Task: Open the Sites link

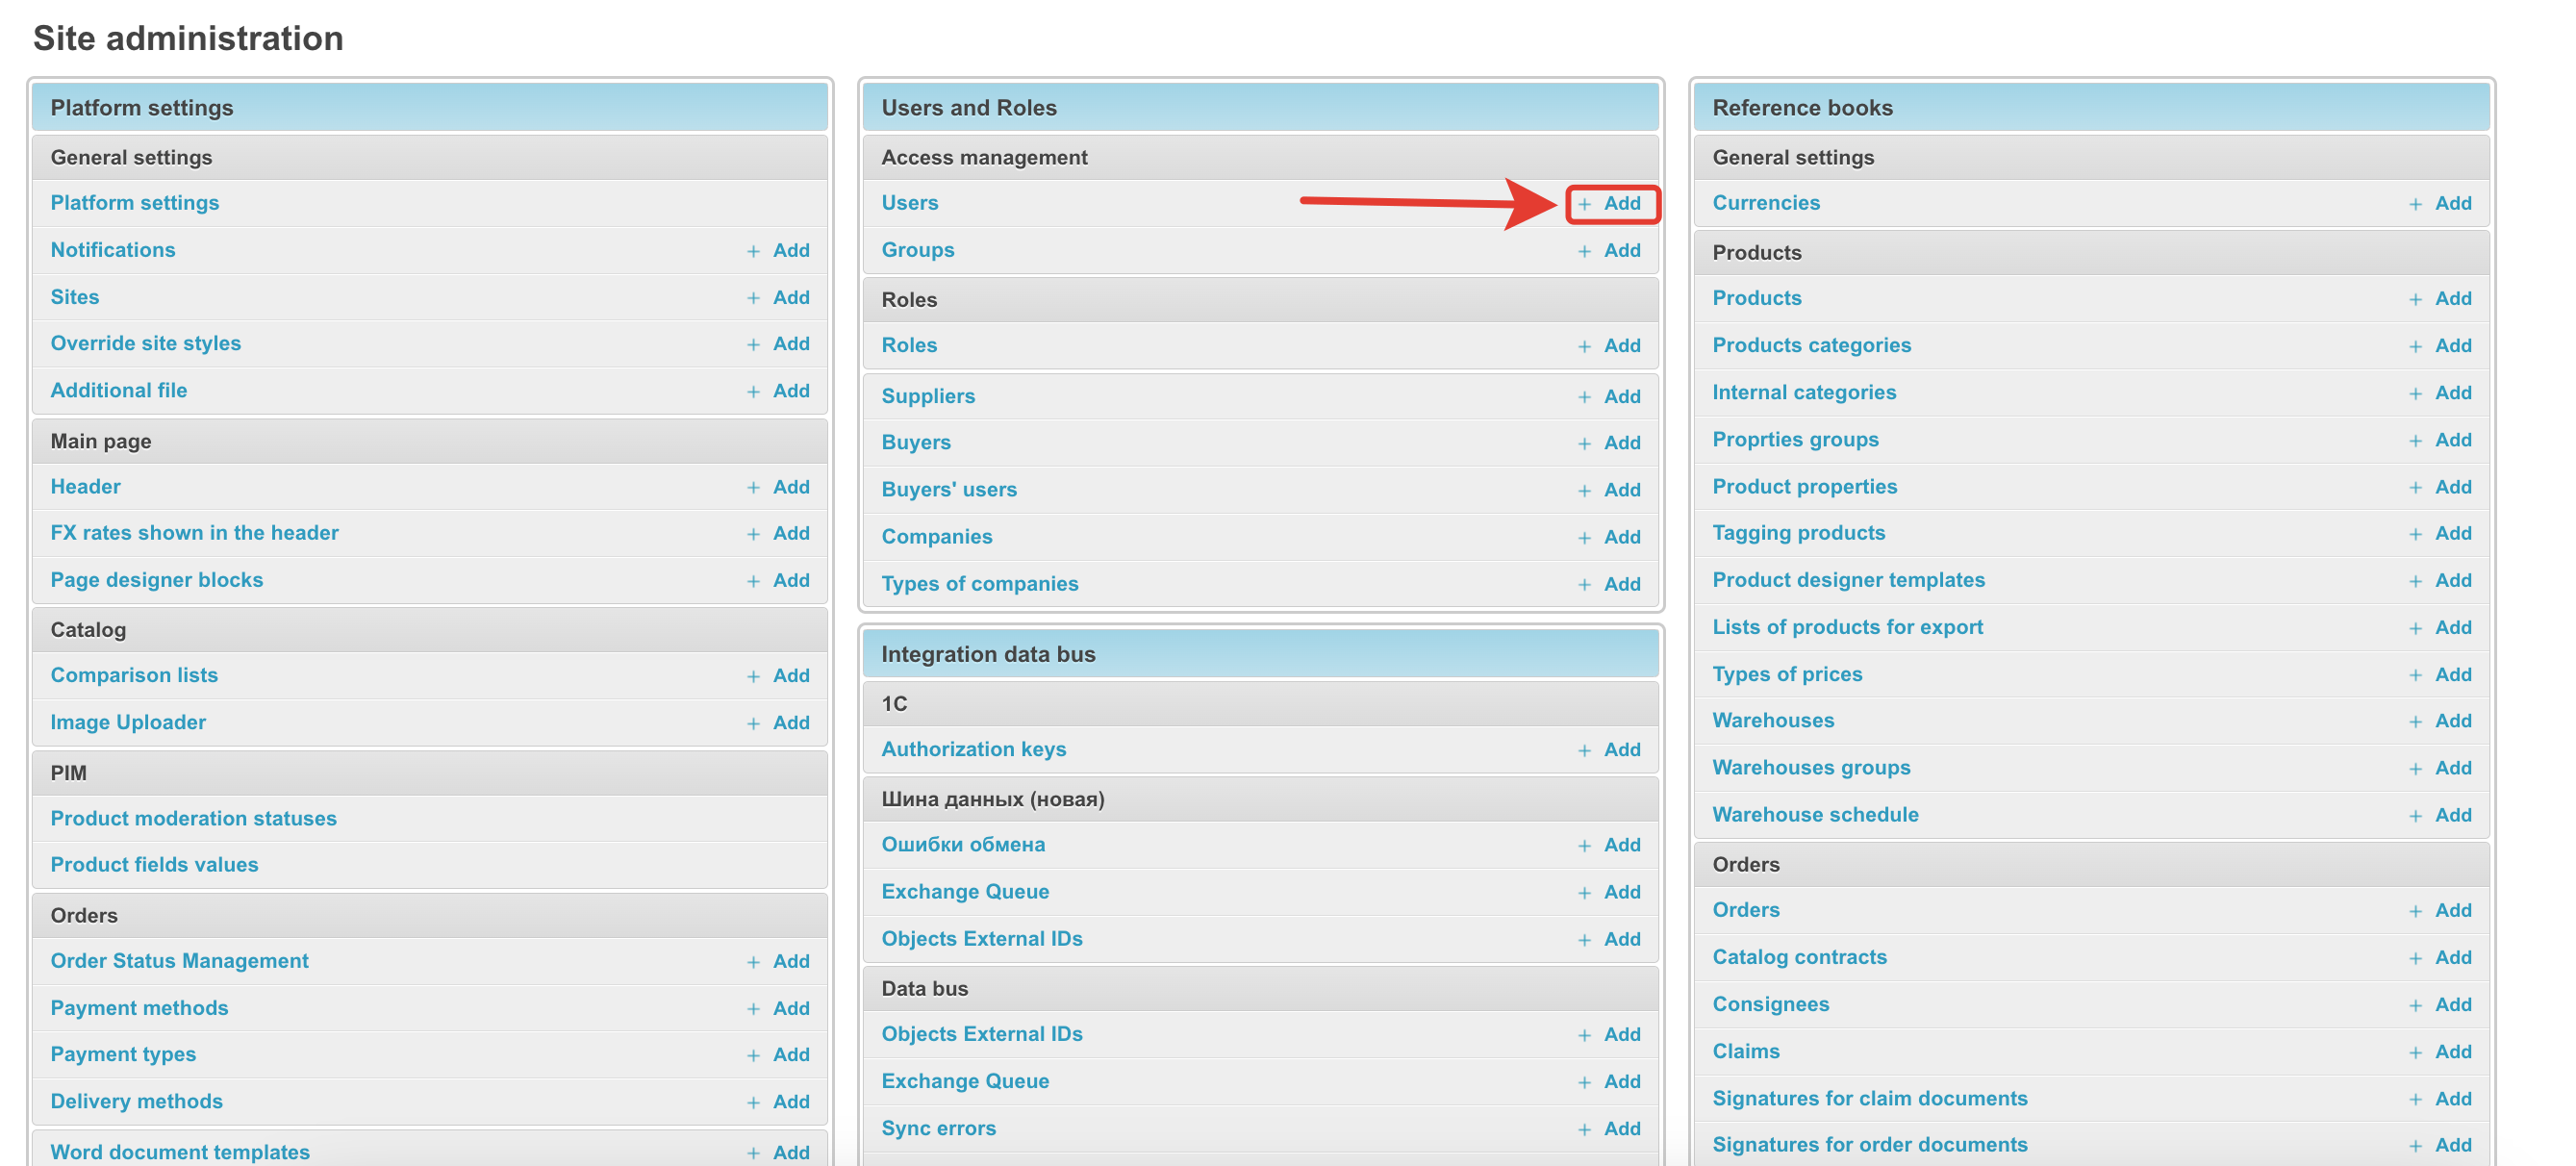Action: click(75, 297)
